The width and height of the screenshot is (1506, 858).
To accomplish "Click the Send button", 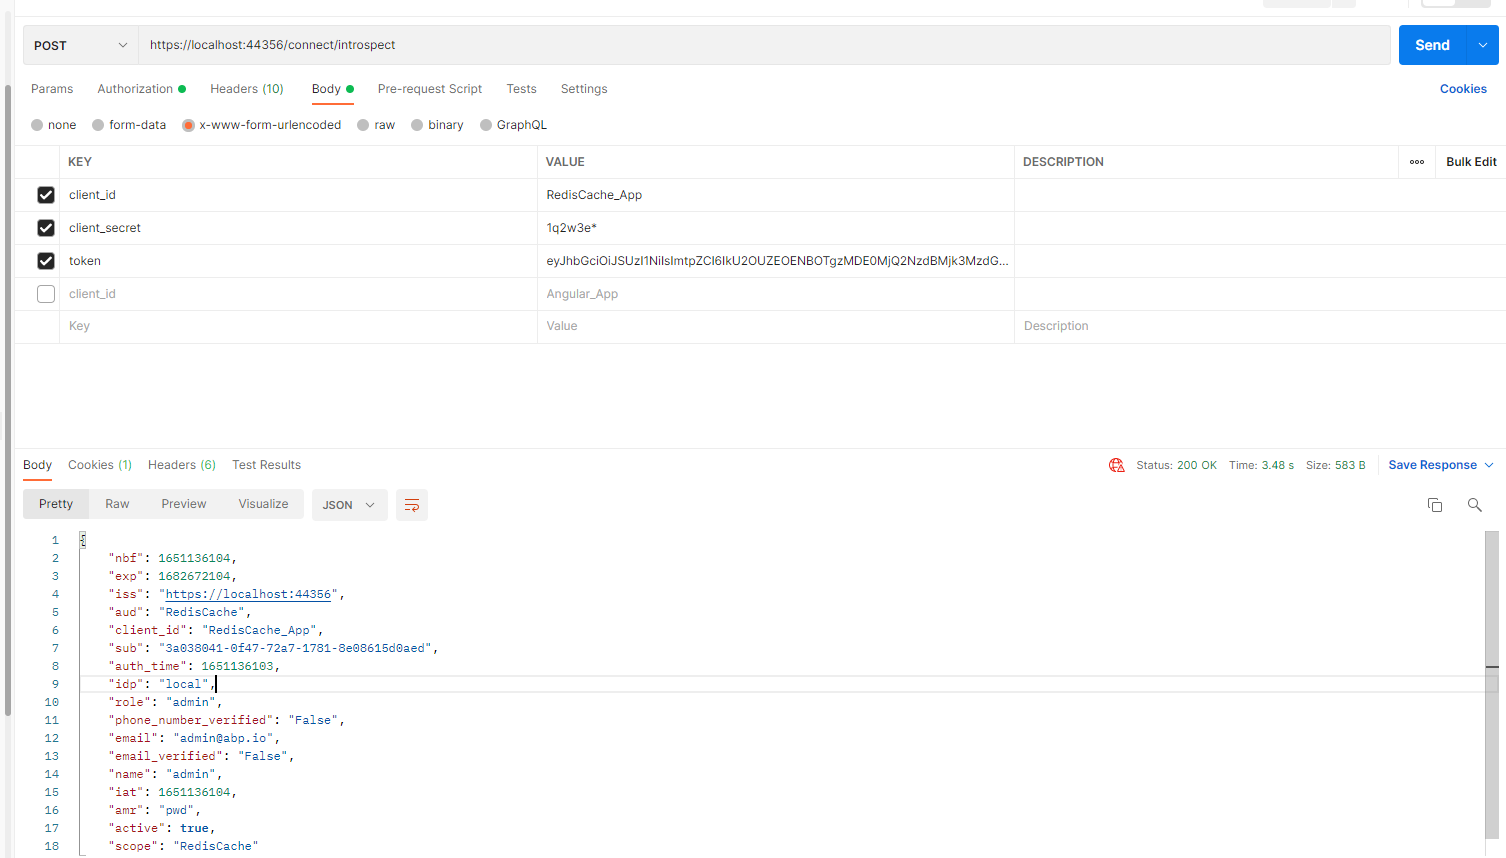I will click(x=1432, y=44).
